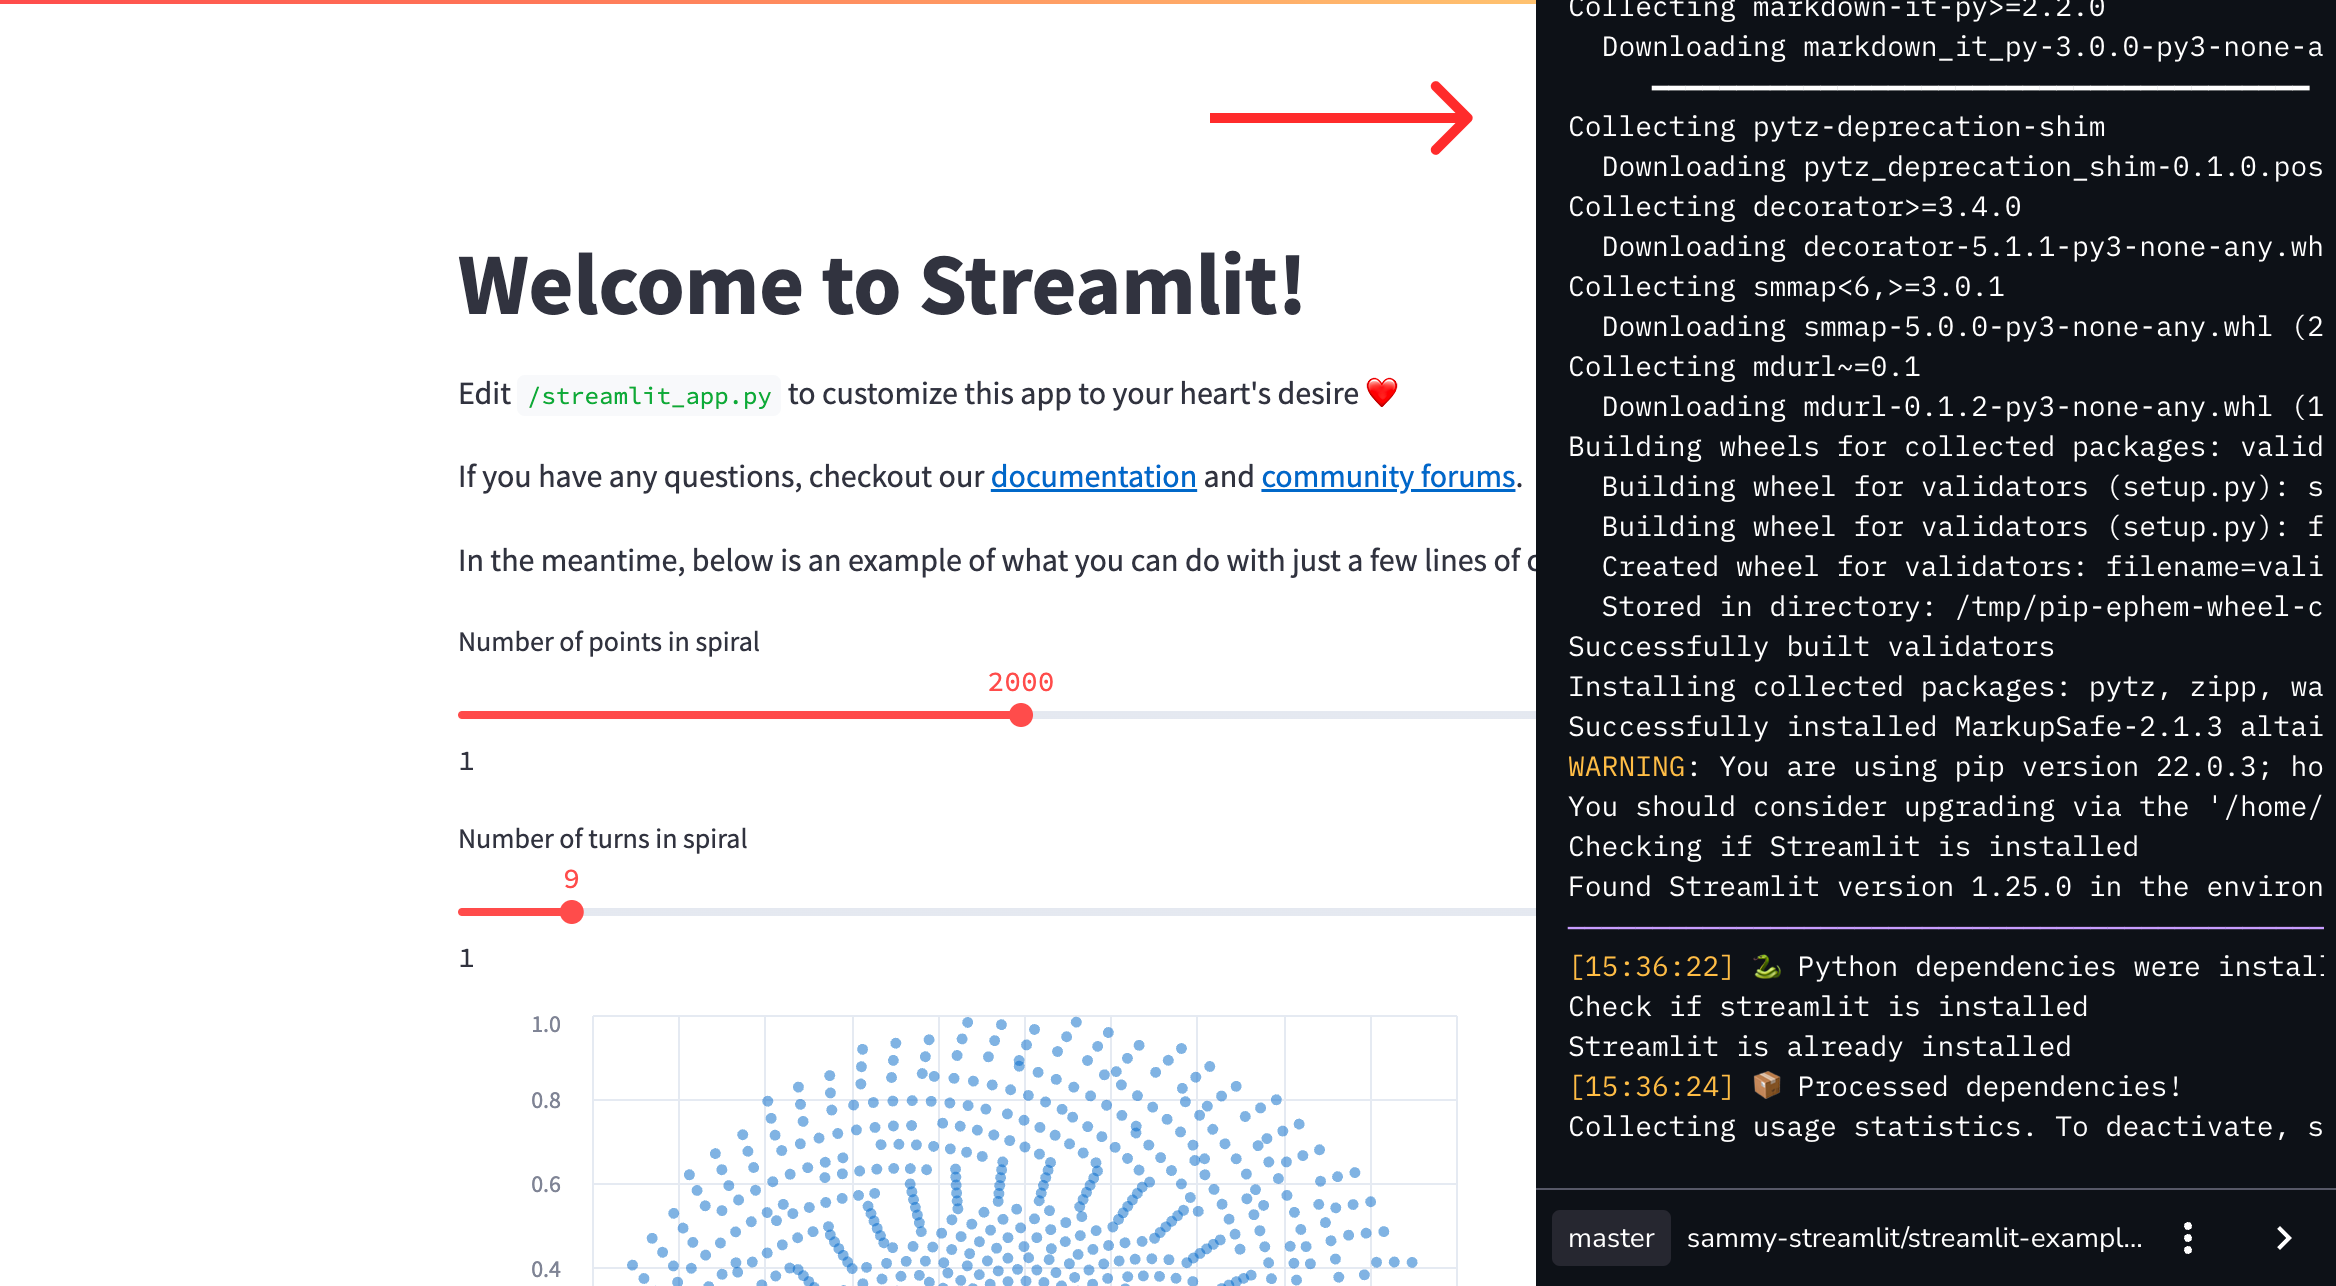Click the snake emoji in the terminal log
2336x1286 pixels.
(1763, 966)
